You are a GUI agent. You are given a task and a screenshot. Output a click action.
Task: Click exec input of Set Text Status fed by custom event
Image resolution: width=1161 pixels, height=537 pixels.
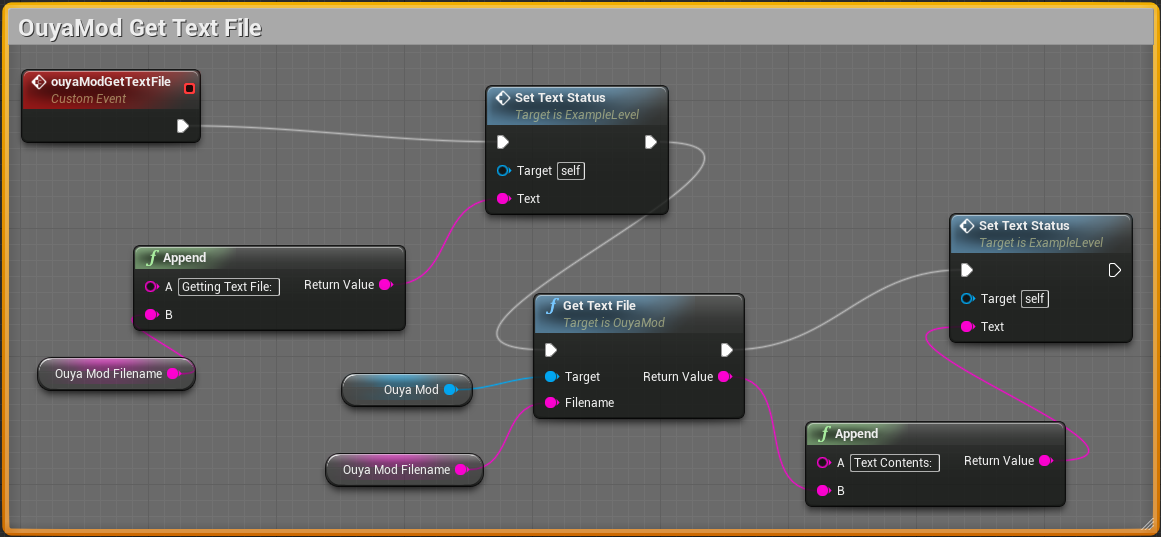click(x=503, y=142)
